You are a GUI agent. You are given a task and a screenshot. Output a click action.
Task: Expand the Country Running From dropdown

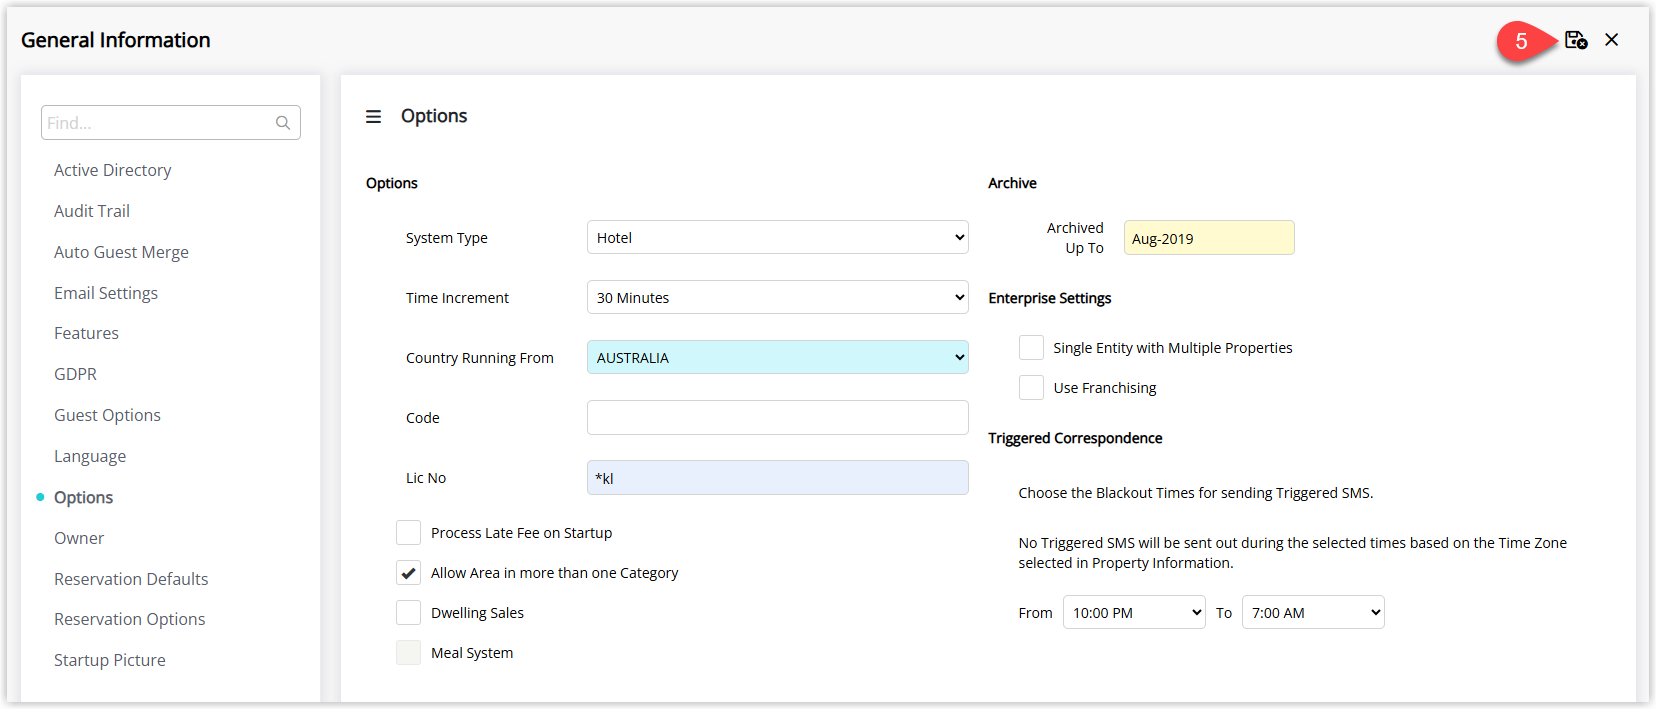click(777, 357)
